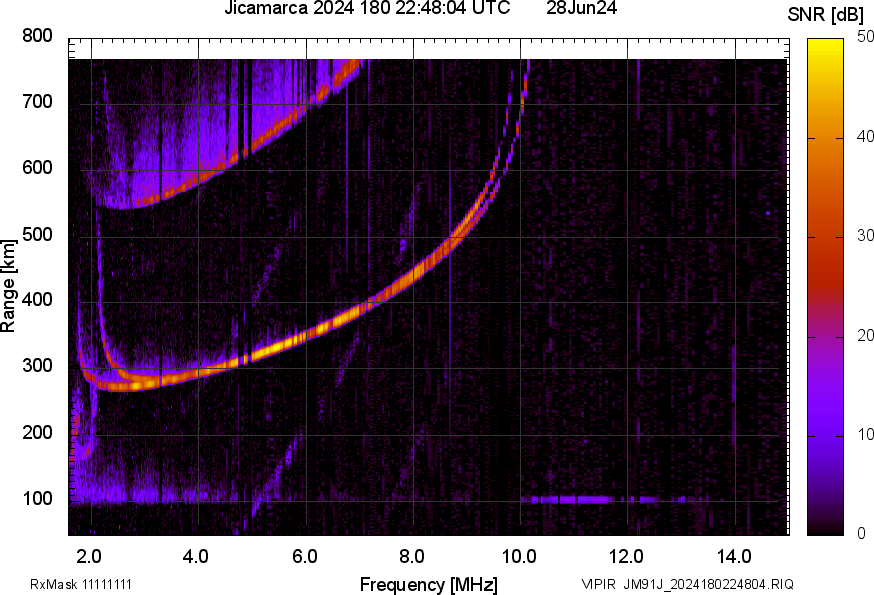Click the frequency tick label '6.0'
Viewport: 874px width, 595px height.
[305, 557]
